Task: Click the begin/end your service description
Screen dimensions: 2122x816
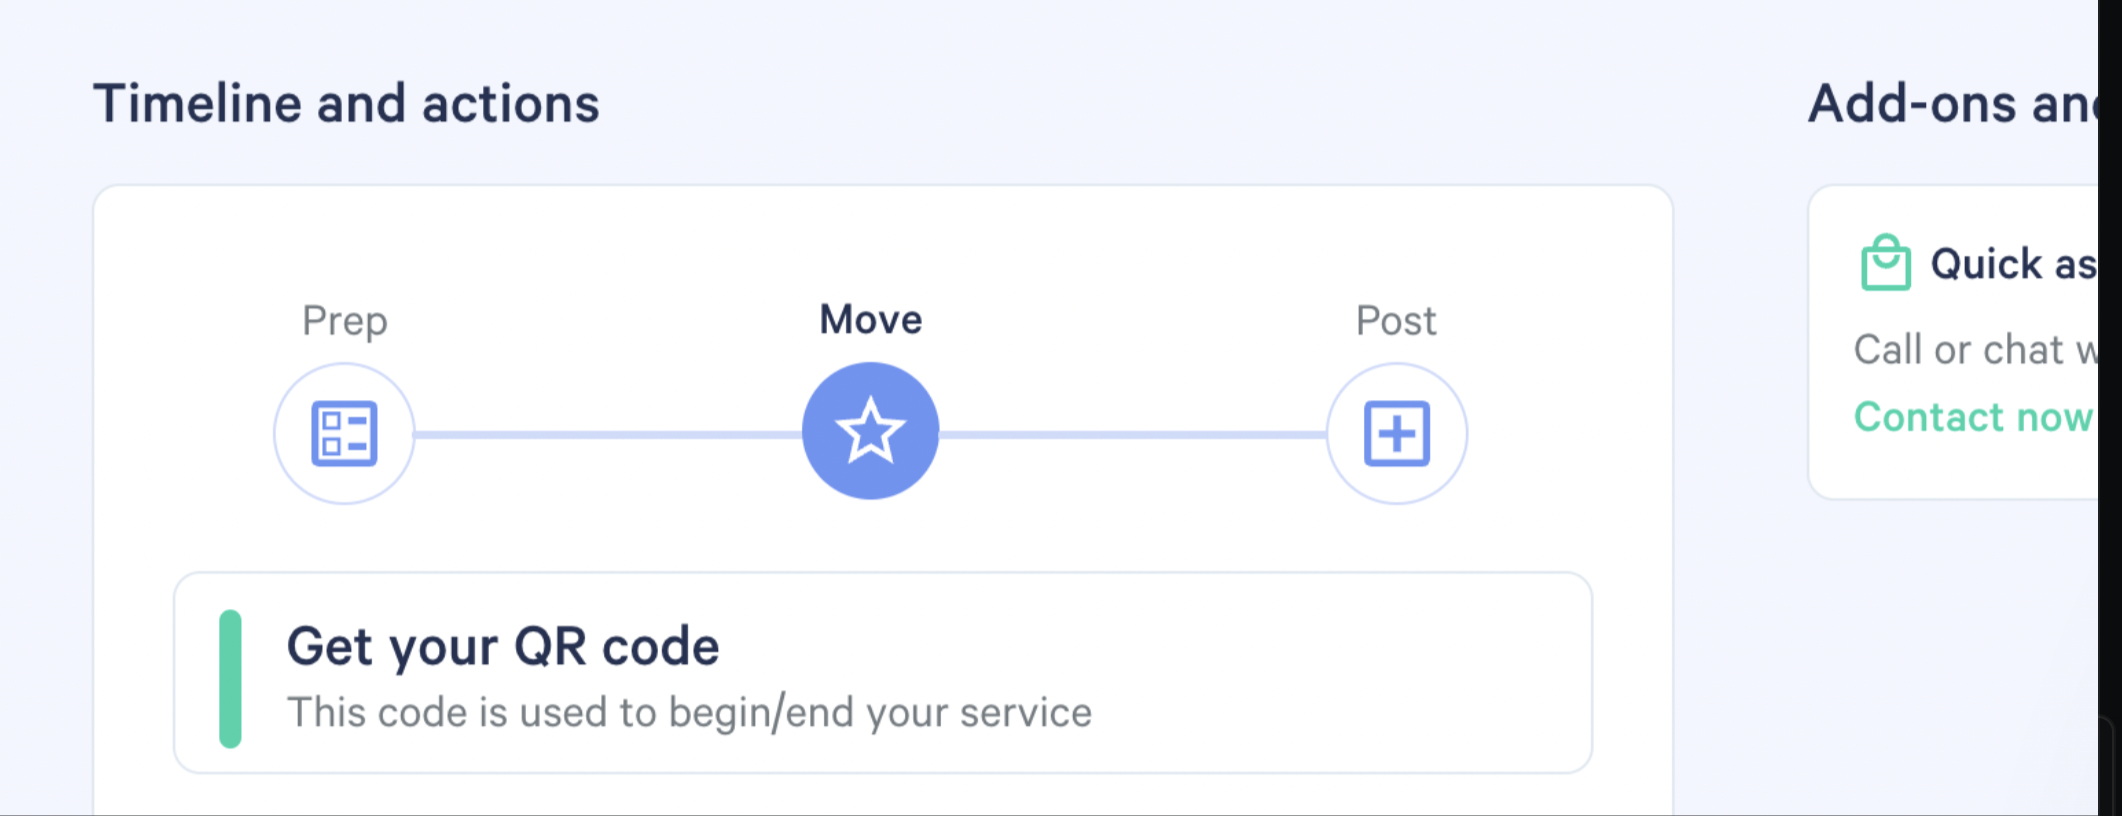Action: click(689, 713)
